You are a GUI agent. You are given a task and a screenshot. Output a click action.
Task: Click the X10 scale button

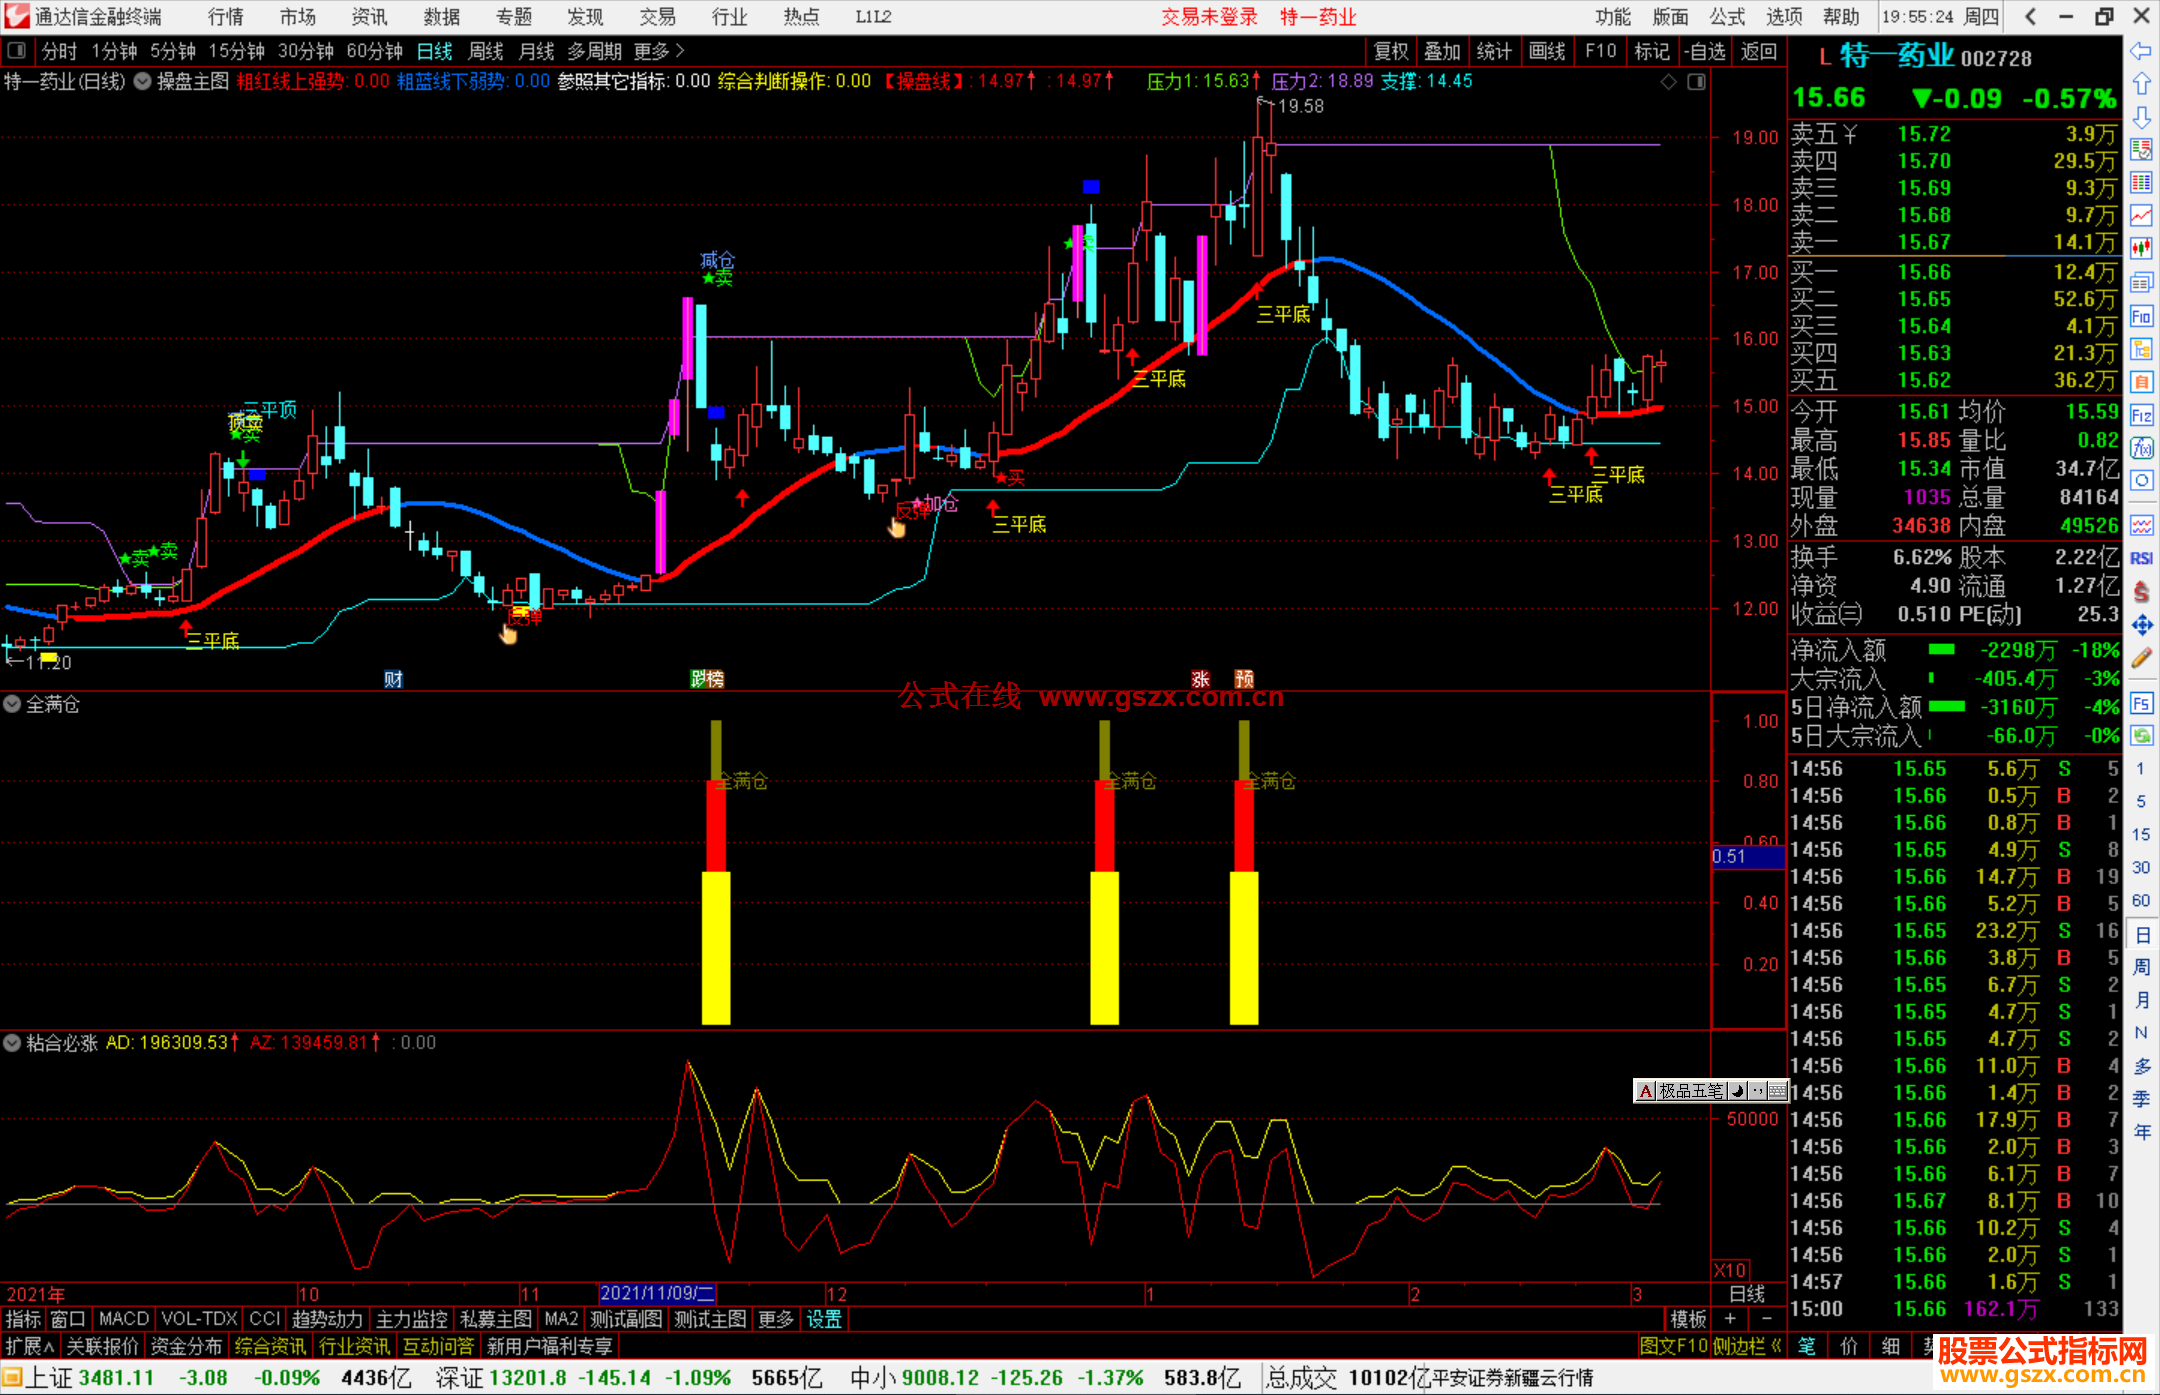point(1731,1270)
